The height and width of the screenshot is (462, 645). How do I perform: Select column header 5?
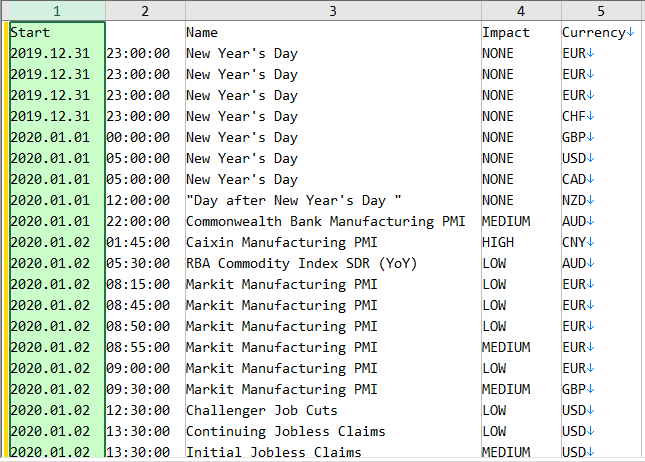(601, 11)
